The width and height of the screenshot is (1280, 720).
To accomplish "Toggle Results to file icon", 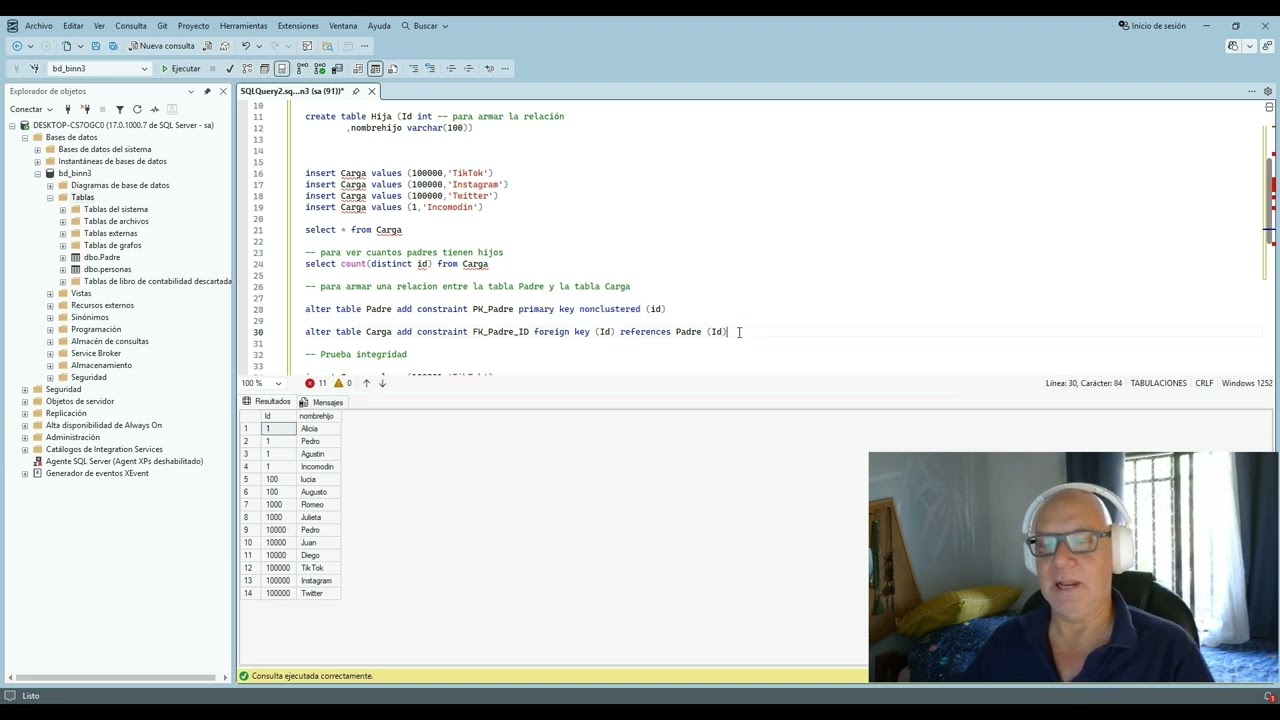I will [x=392, y=69].
